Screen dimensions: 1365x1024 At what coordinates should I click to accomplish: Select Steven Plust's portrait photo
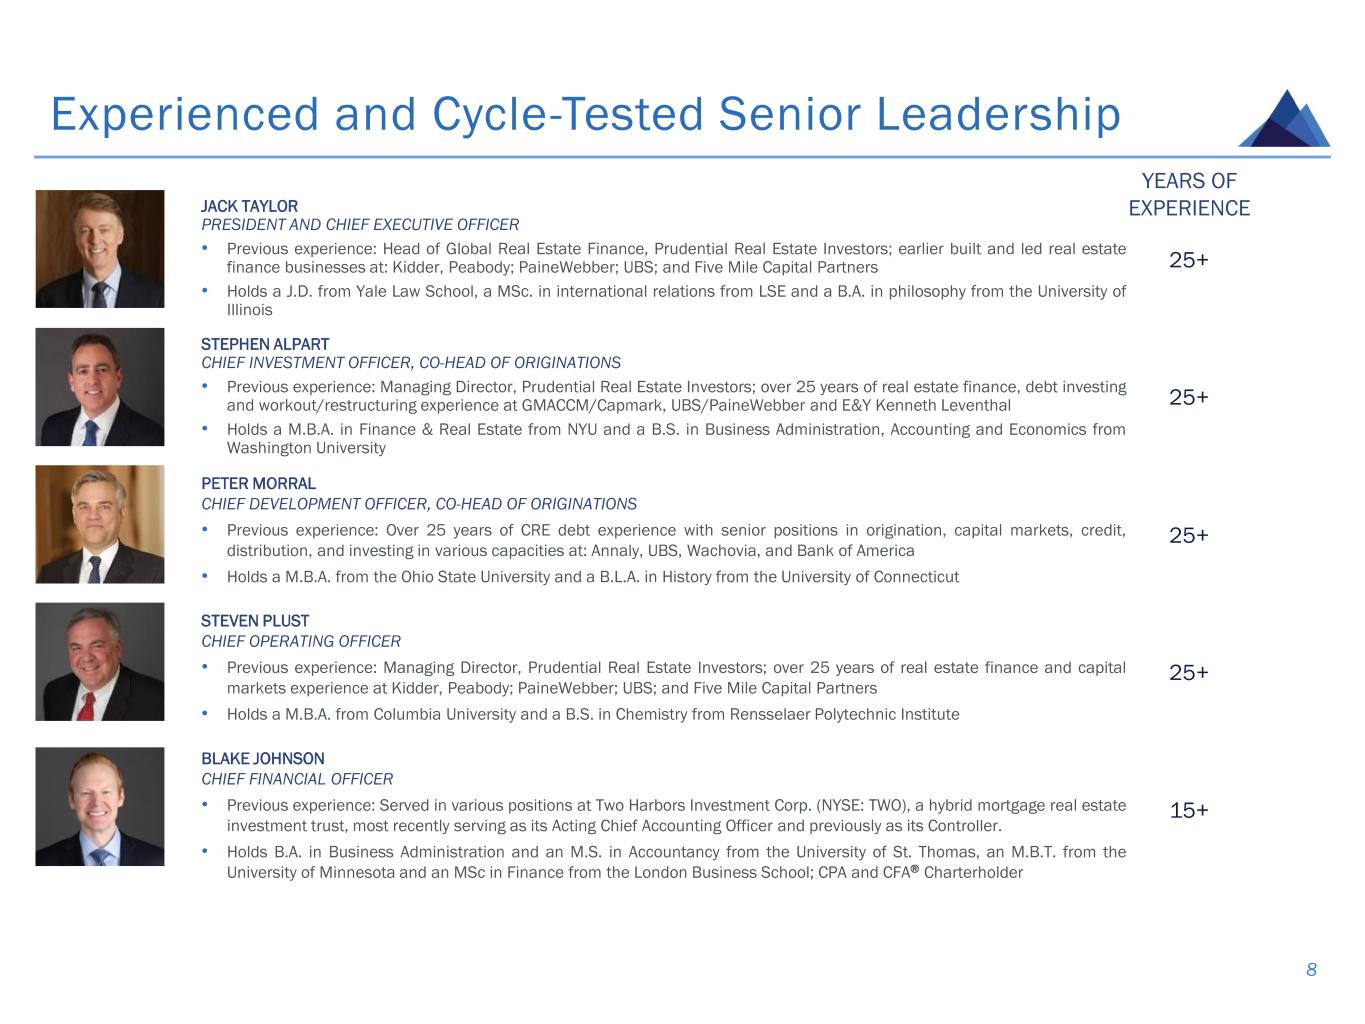[100, 661]
